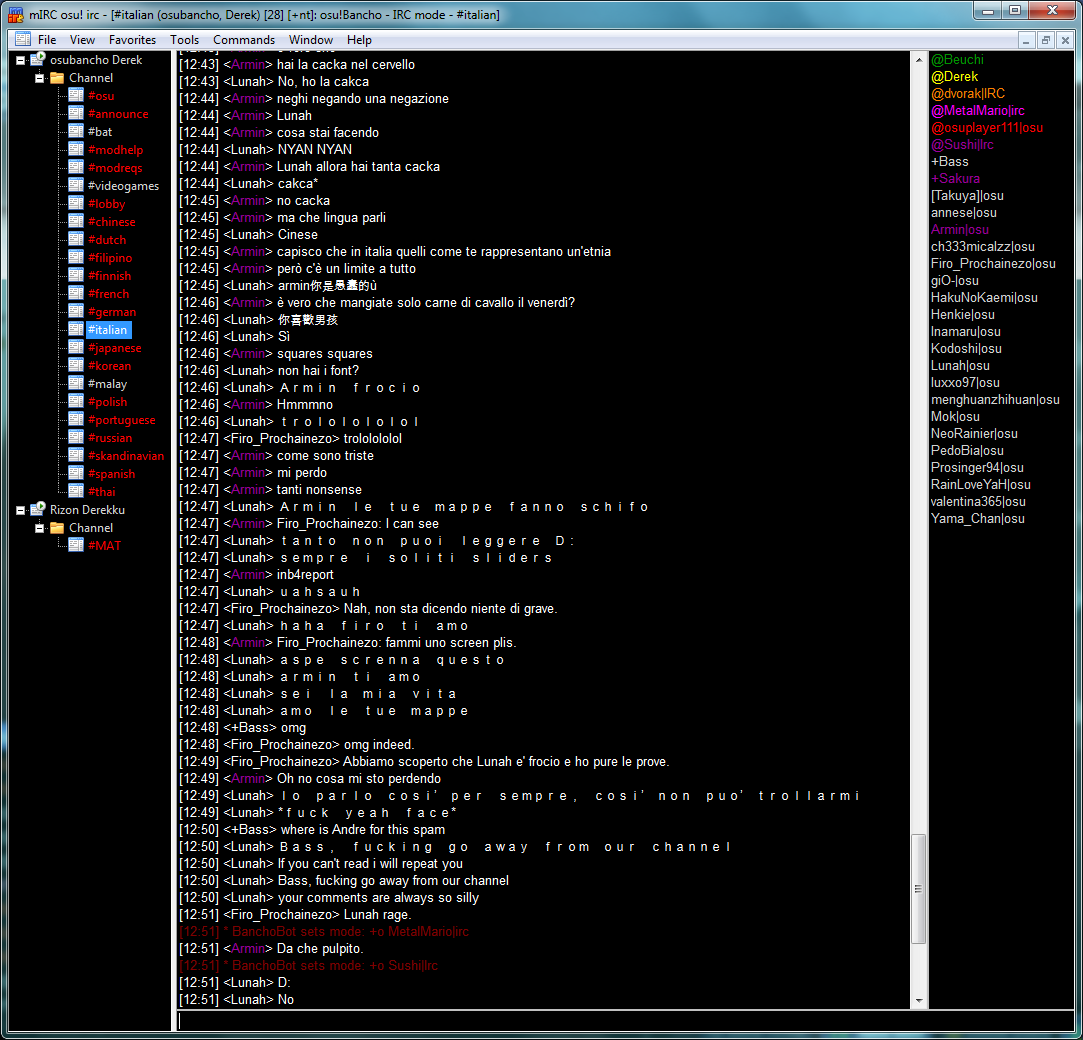The height and width of the screenshot is (1040, 1083).
Task: Collapse the Channel folder under Rizon Derekku
Action: click(40, 528)
